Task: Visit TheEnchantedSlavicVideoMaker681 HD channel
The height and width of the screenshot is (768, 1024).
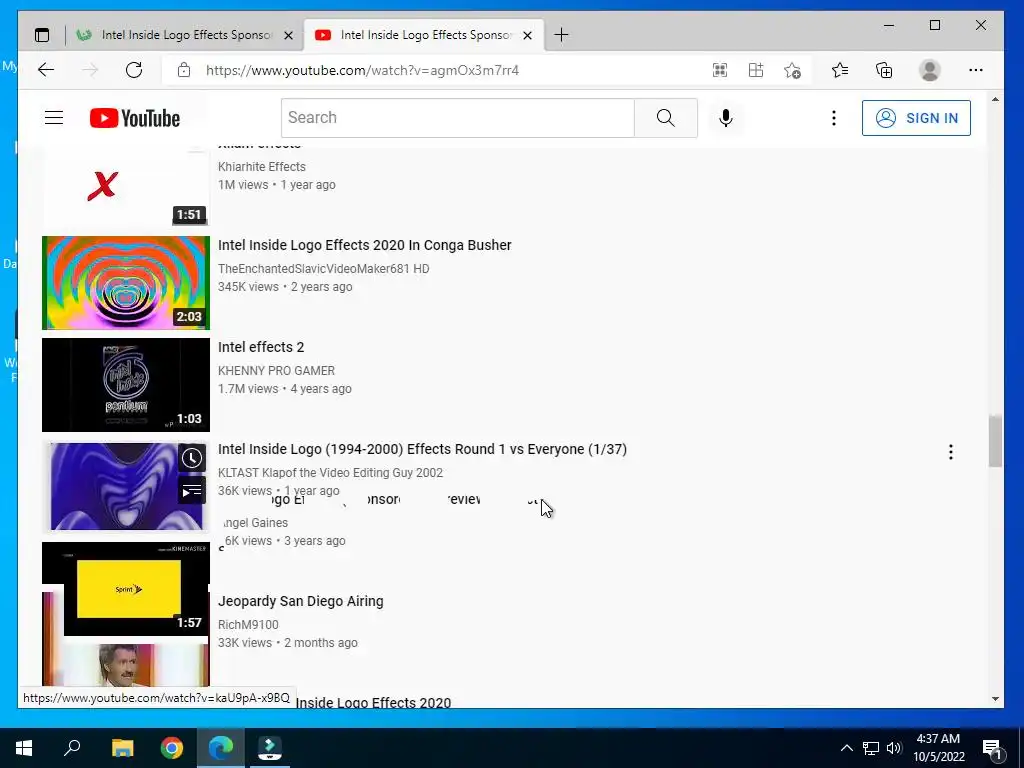Action: coord(324,268)
